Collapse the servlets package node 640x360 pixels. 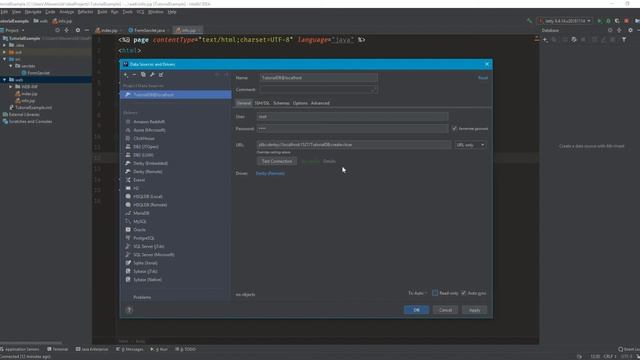pos(11,66)
